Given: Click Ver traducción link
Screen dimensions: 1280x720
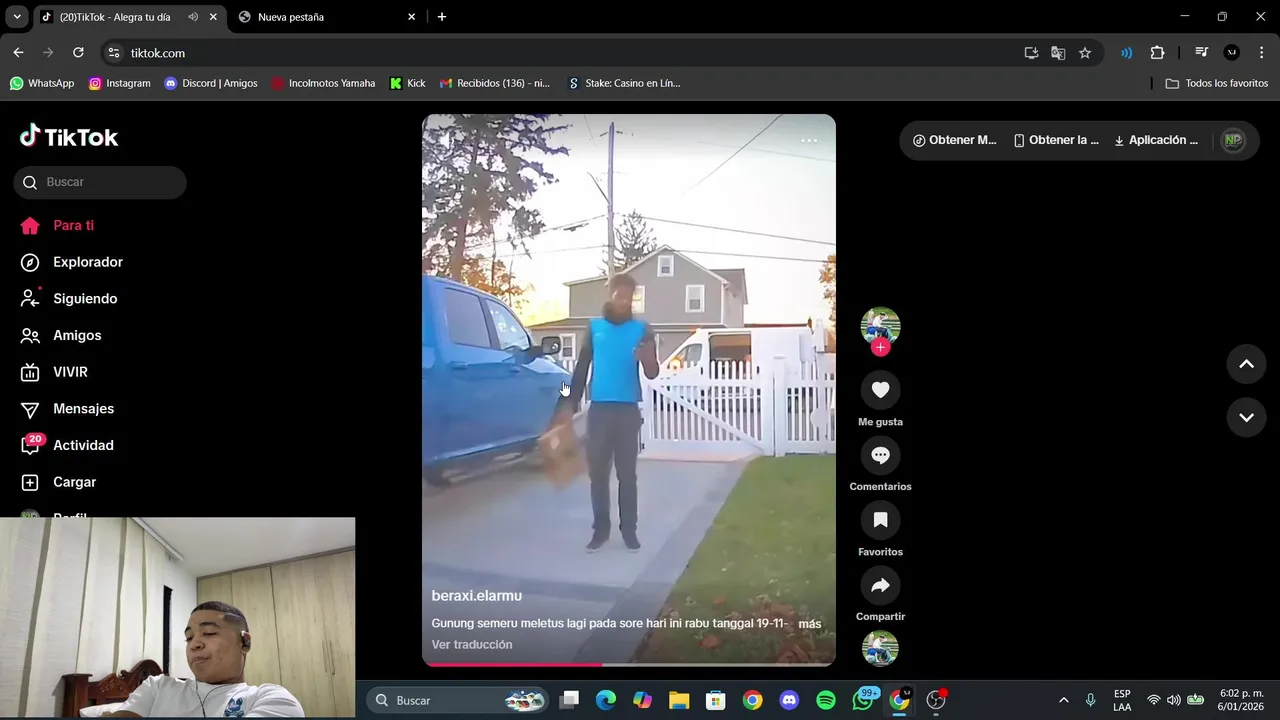Looking at the screenshot, I should point(472,645).
